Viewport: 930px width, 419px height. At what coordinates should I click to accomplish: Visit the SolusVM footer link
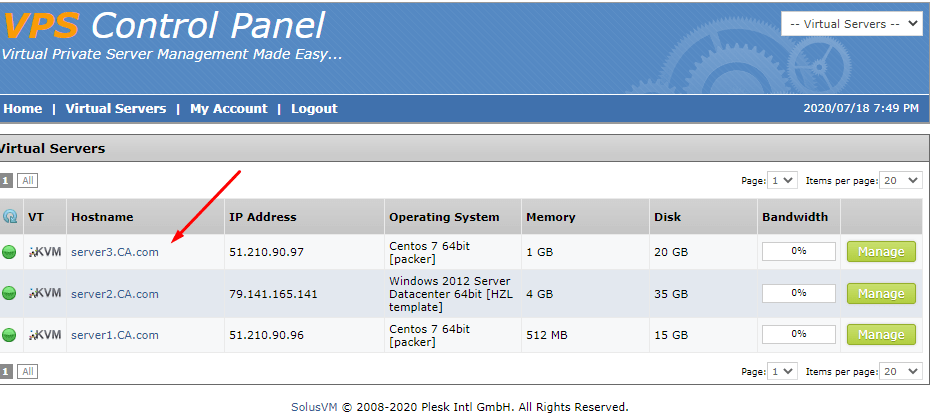[314, 407]
